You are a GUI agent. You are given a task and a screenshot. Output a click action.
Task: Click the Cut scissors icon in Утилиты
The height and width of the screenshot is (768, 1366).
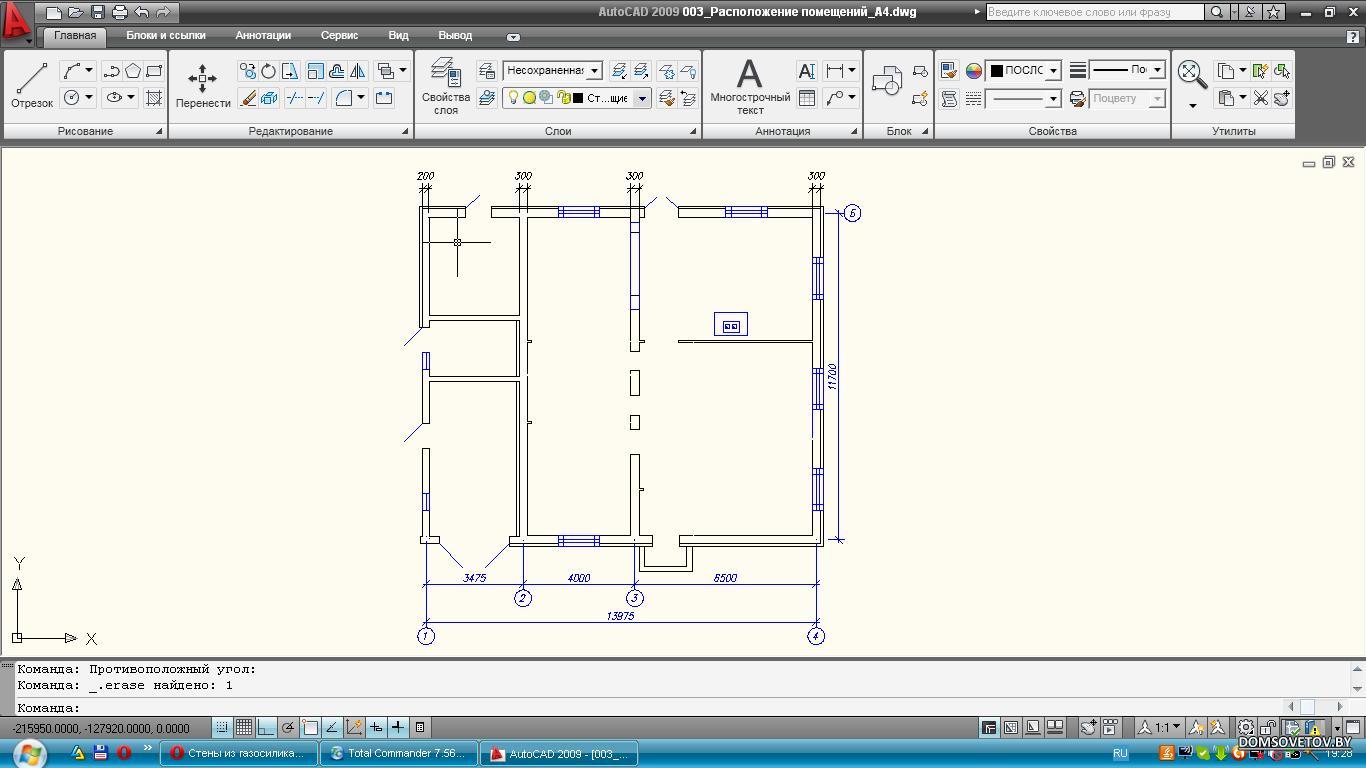[x=1261, y=97]
